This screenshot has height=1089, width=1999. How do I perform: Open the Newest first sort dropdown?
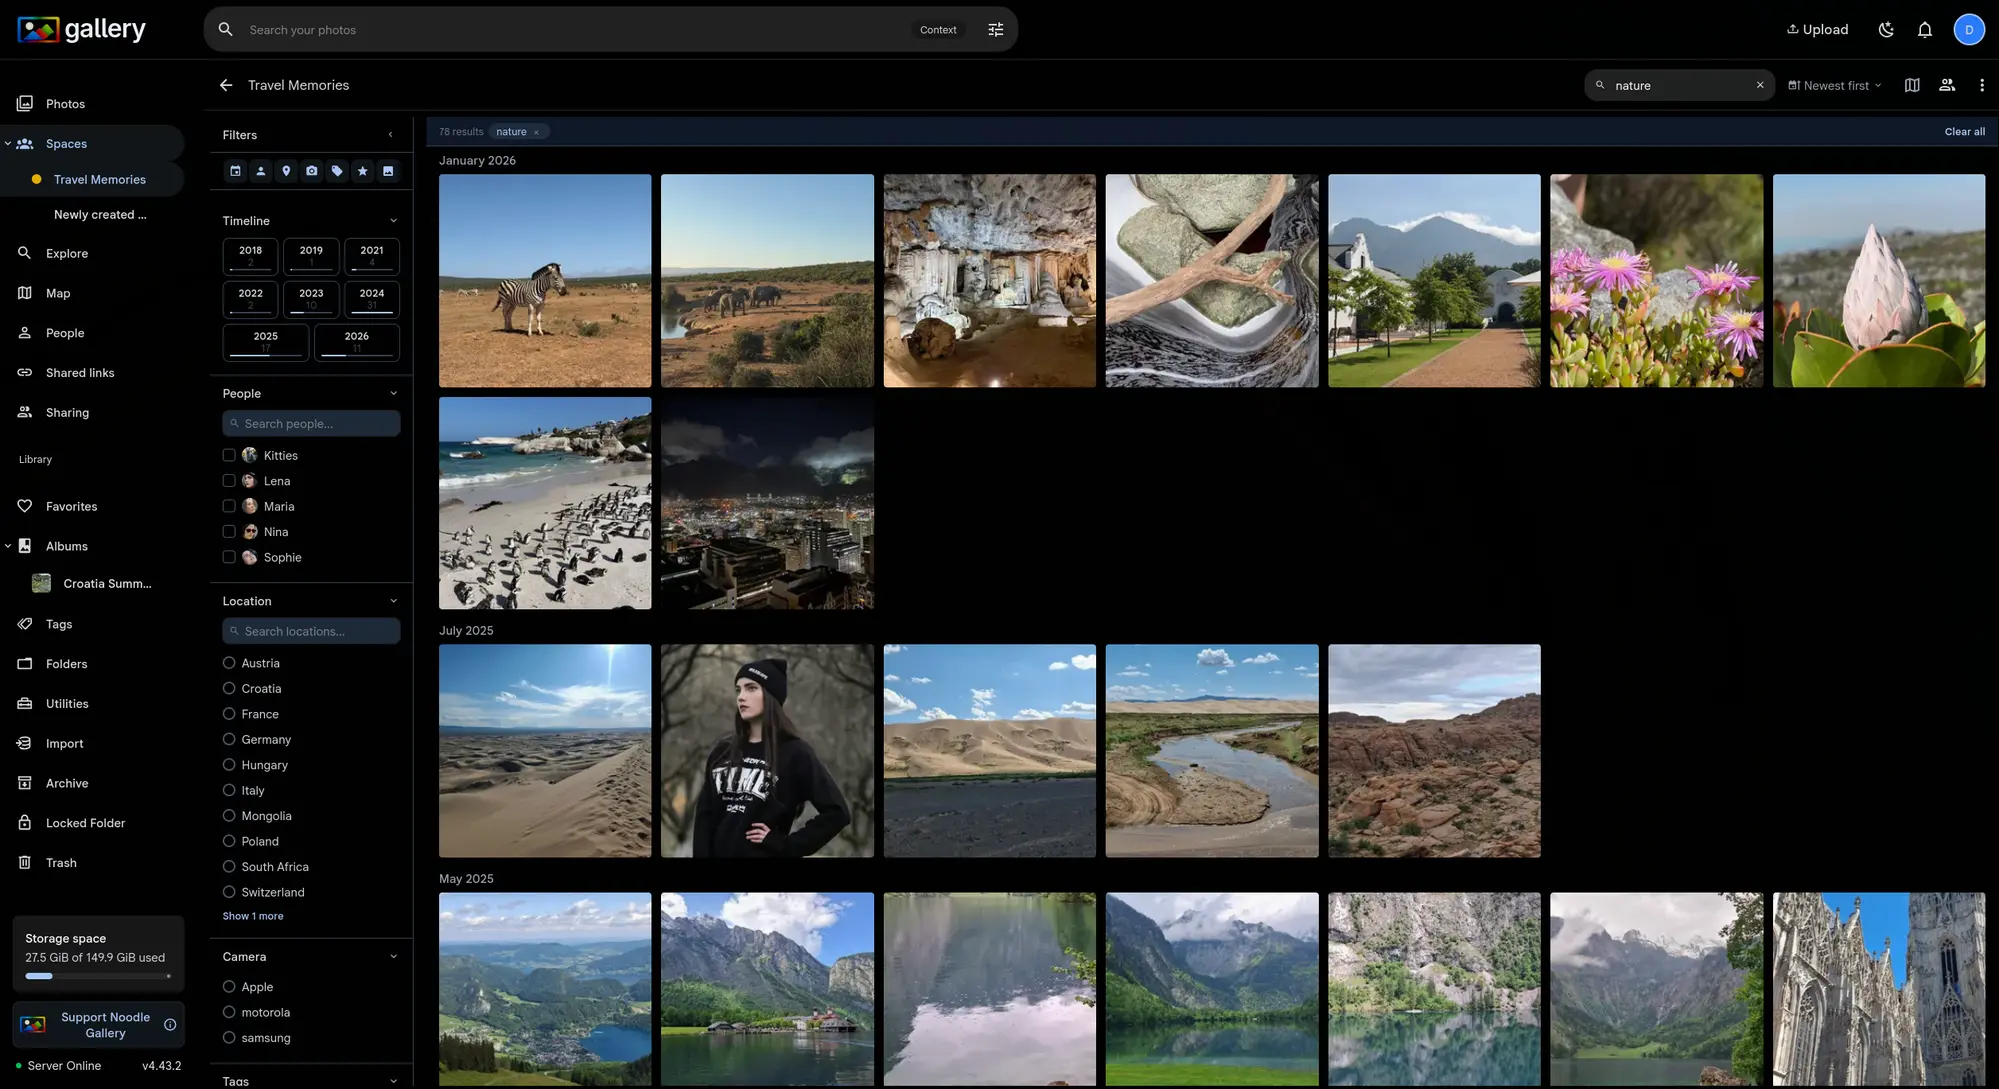point(1835,85)
